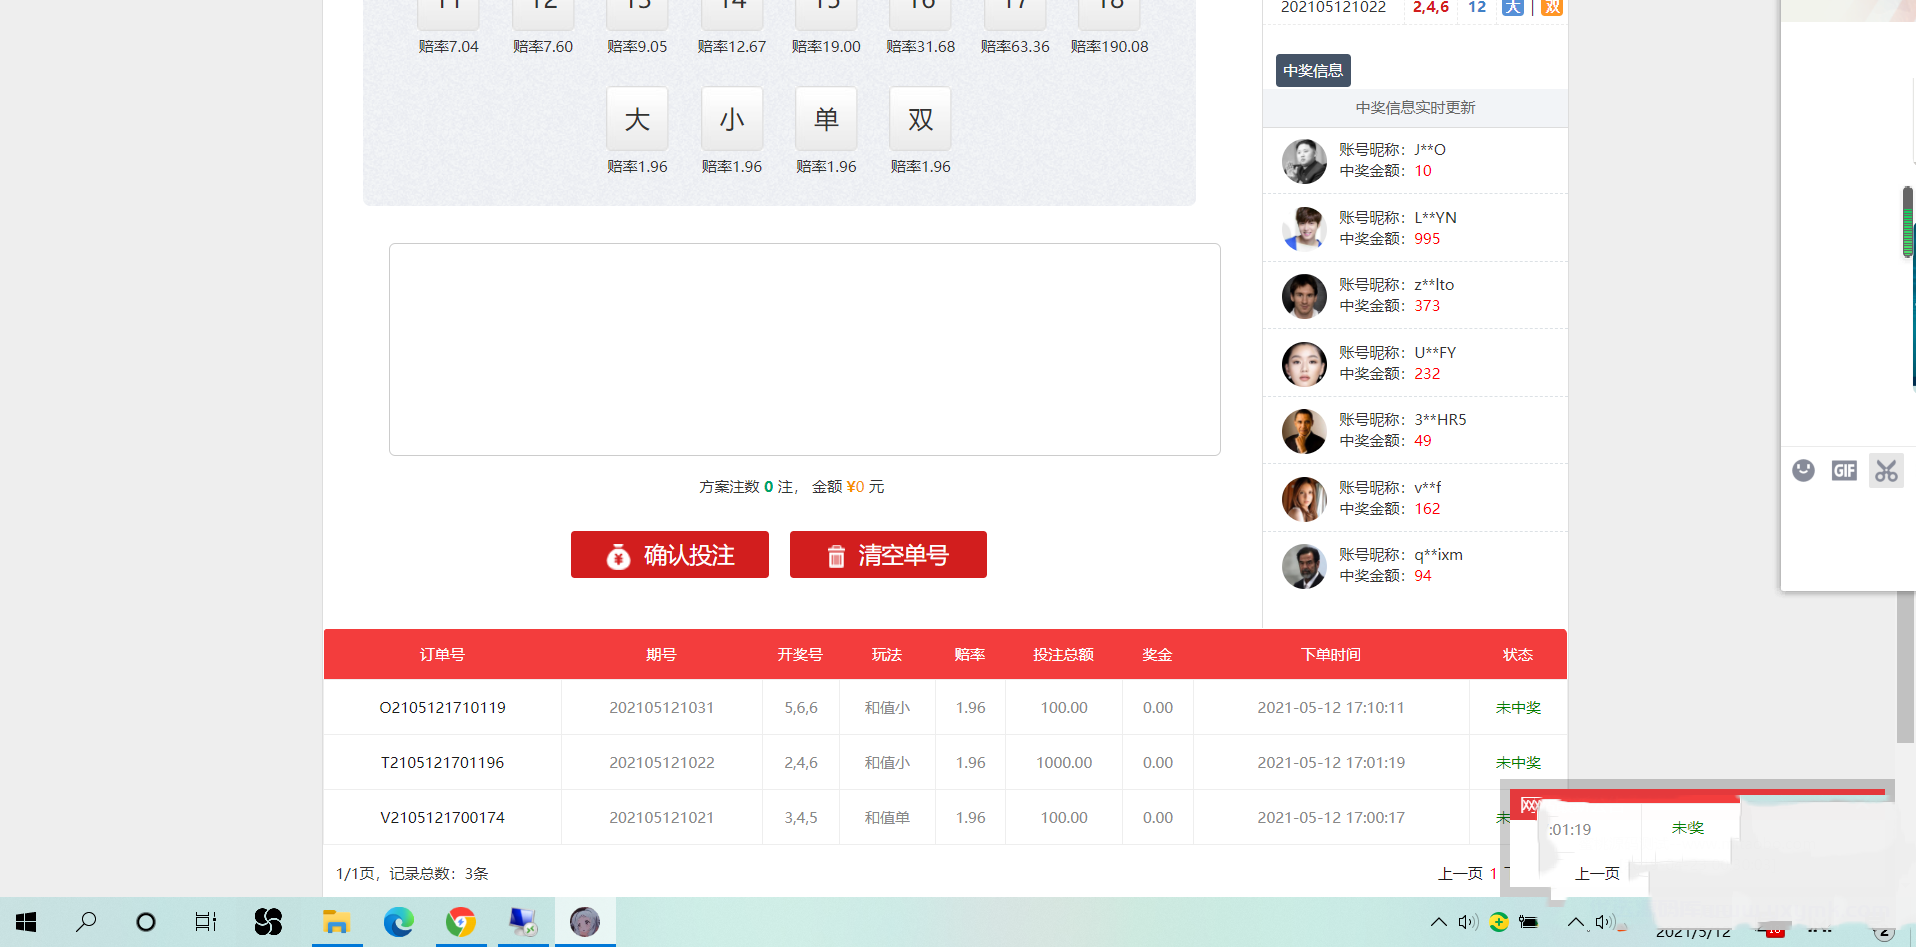Click the Windows search magnifier icon
The height and width of the screenshot is (947, 1916).
(x=86, y=922)
